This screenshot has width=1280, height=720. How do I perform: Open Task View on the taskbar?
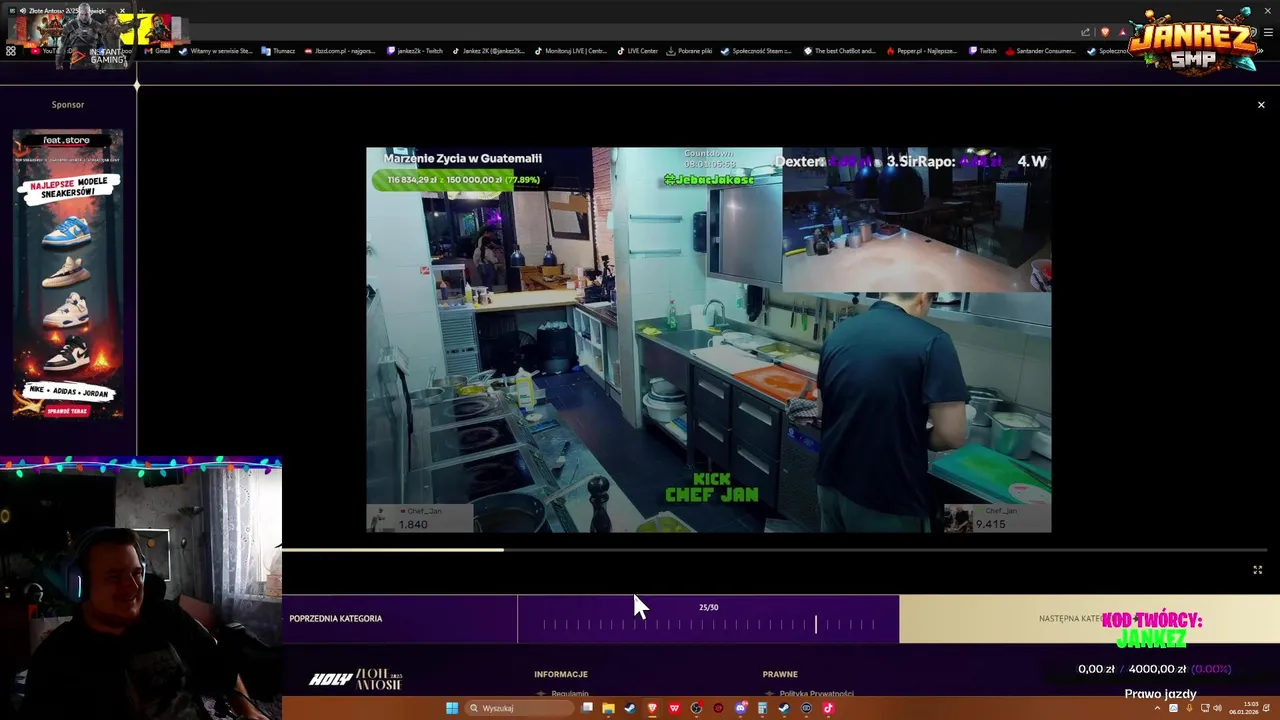[x=587, y=708]
